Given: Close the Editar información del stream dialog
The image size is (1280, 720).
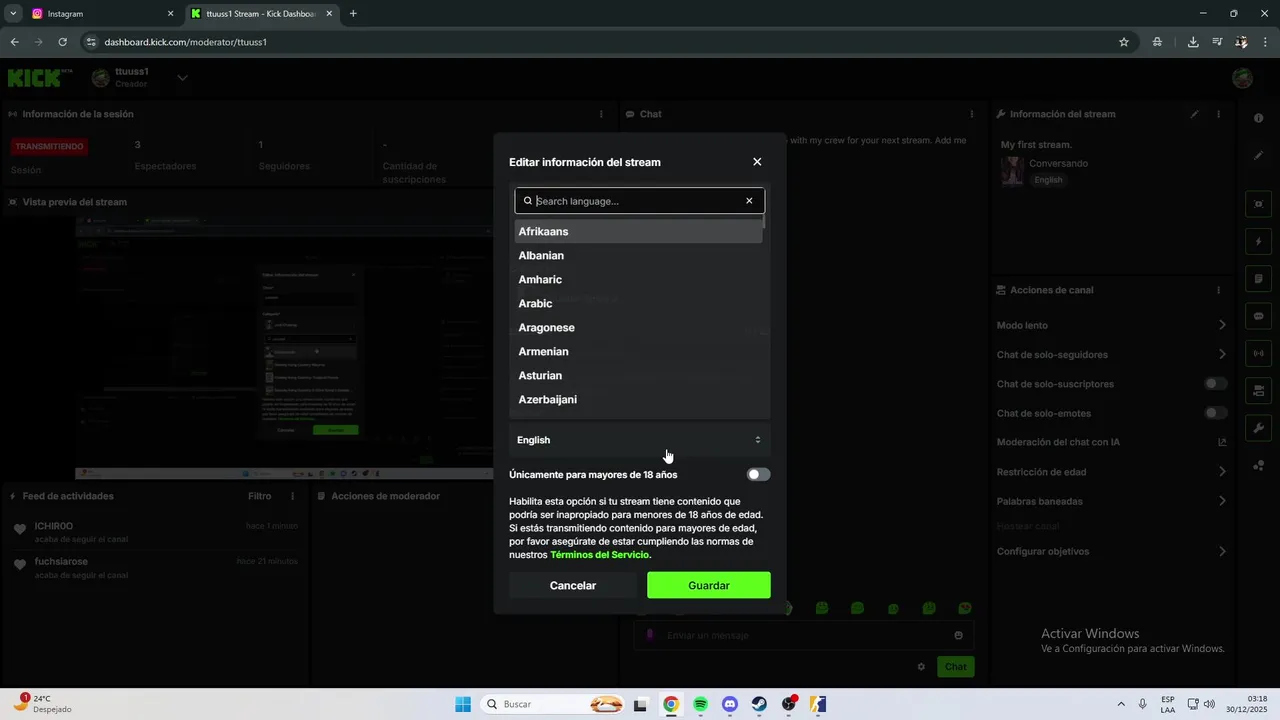Looking at the screenshot, I should point(757,162).
